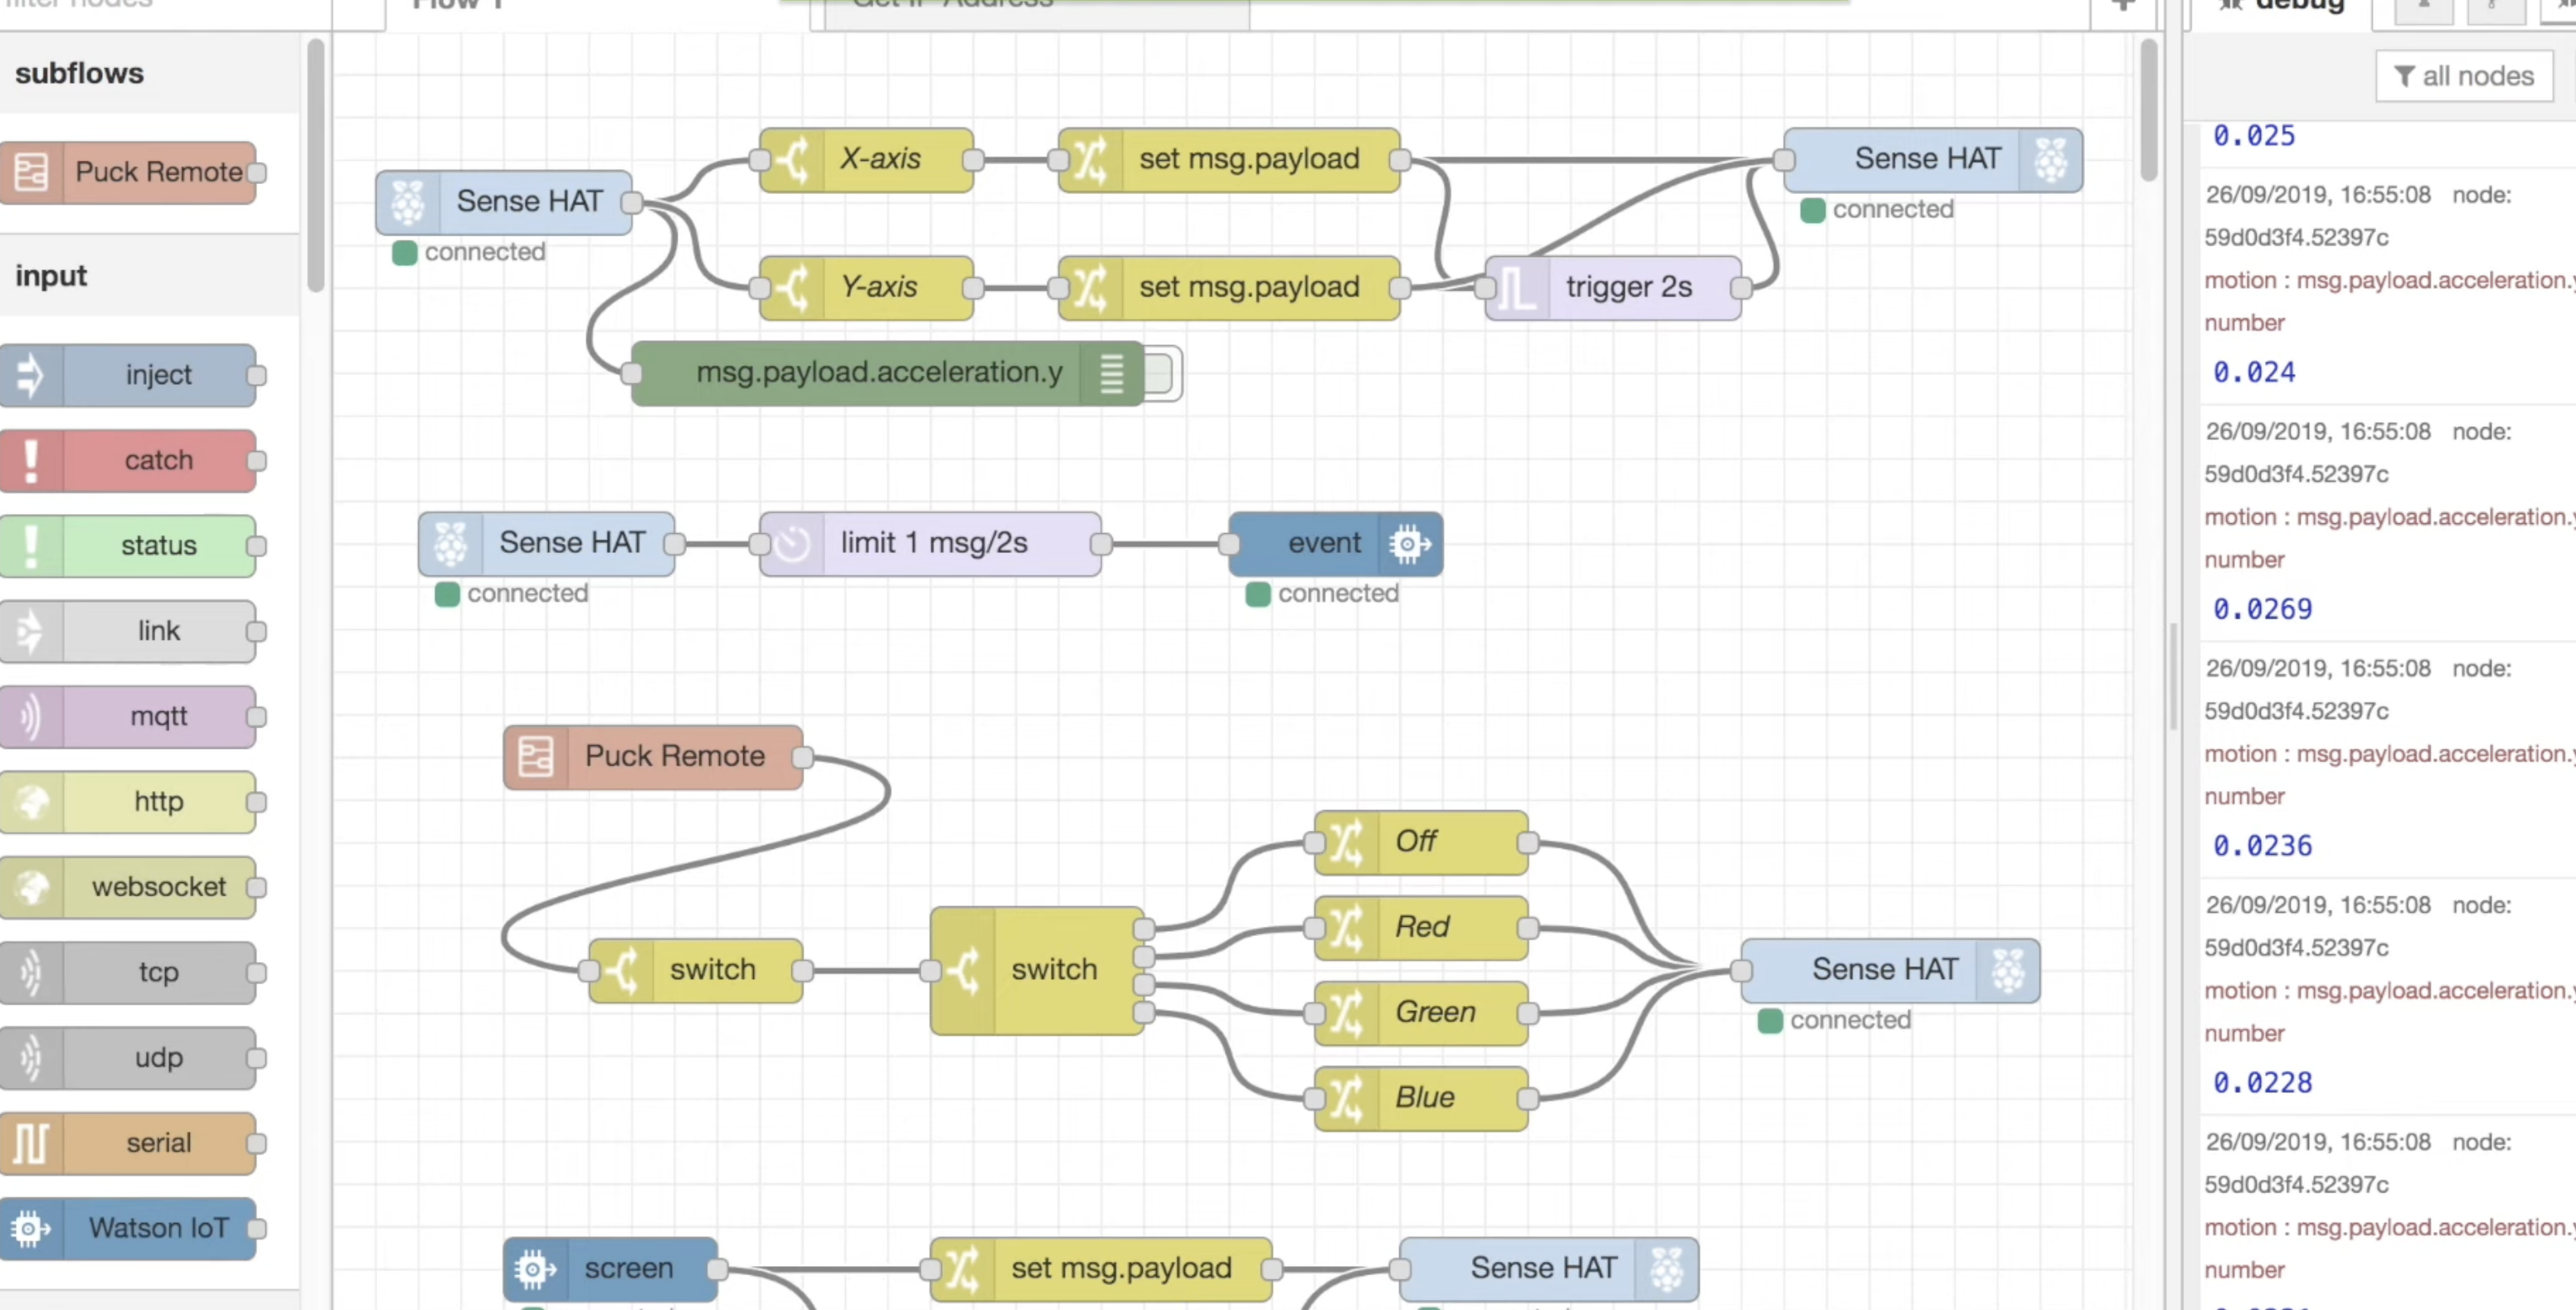Select the trigger 2s node
This screenshot has height=1310, width=2576.
[1613, 288]
